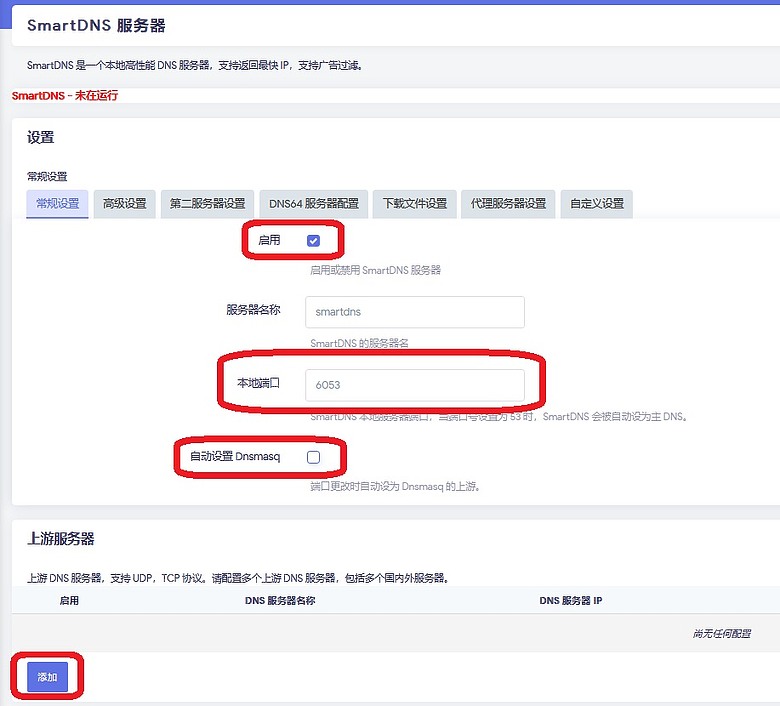Screen dimensions: 780x706
Task: Click the SmartDNS - 未在运行 status text
Action: [65, 96]
